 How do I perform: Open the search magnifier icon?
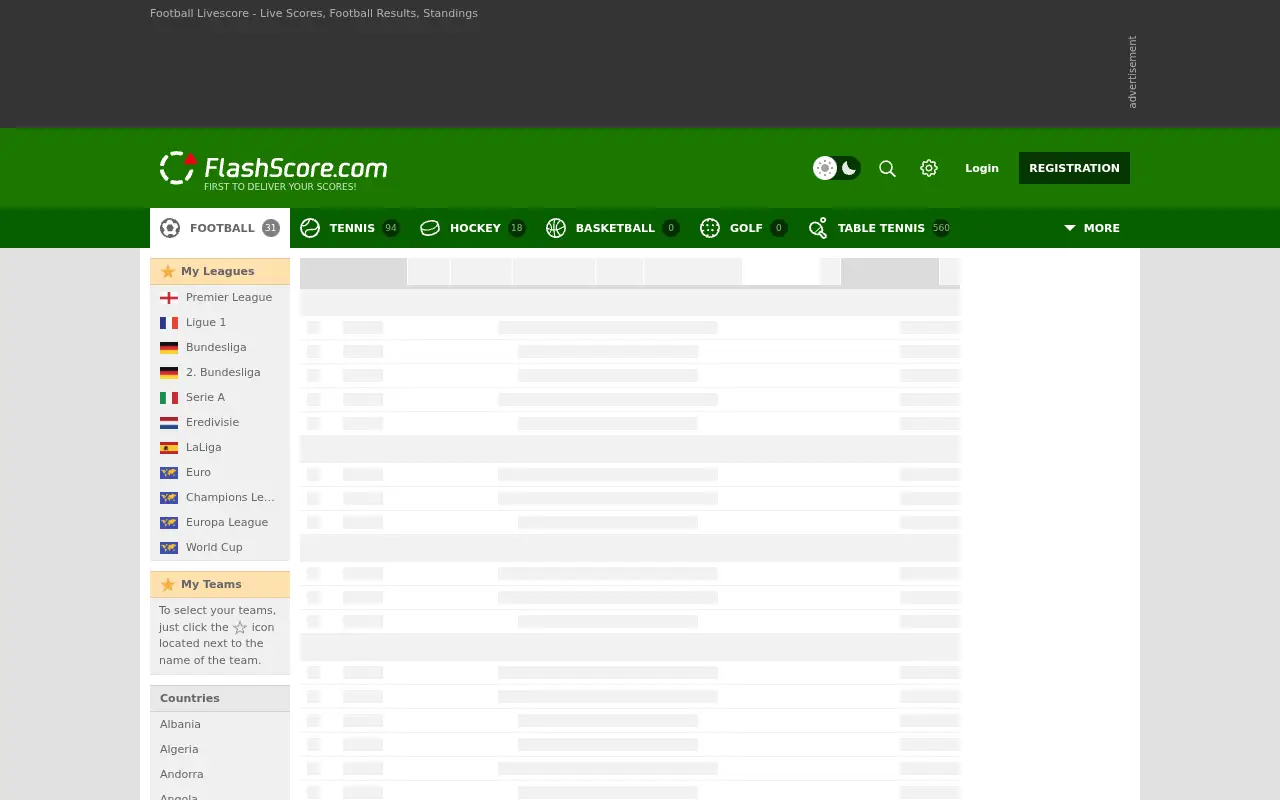pyautogui.click(x=887, y=168)
